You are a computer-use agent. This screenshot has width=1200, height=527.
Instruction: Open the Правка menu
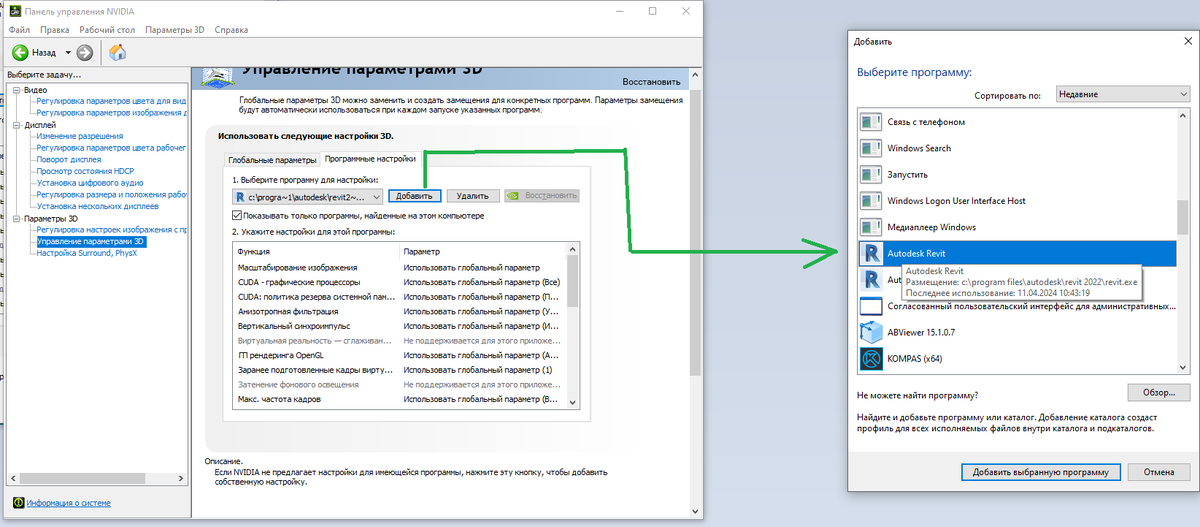click(55, 30)
